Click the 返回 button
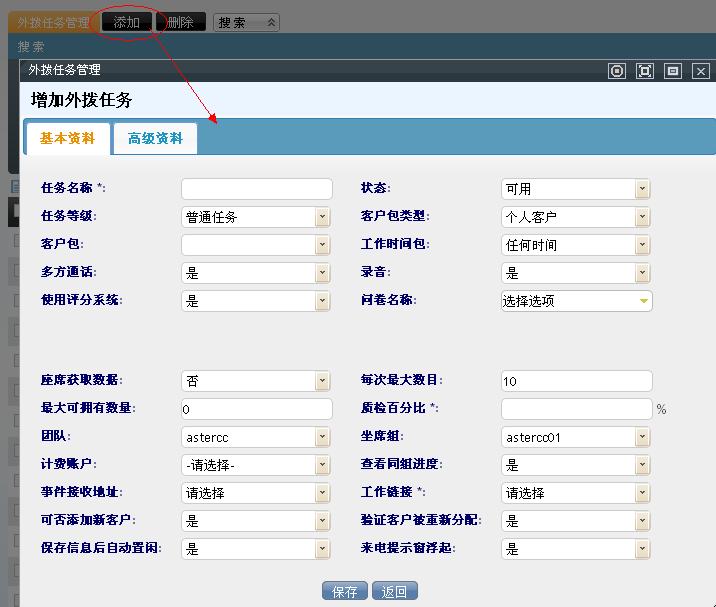 tap(395, 591)
